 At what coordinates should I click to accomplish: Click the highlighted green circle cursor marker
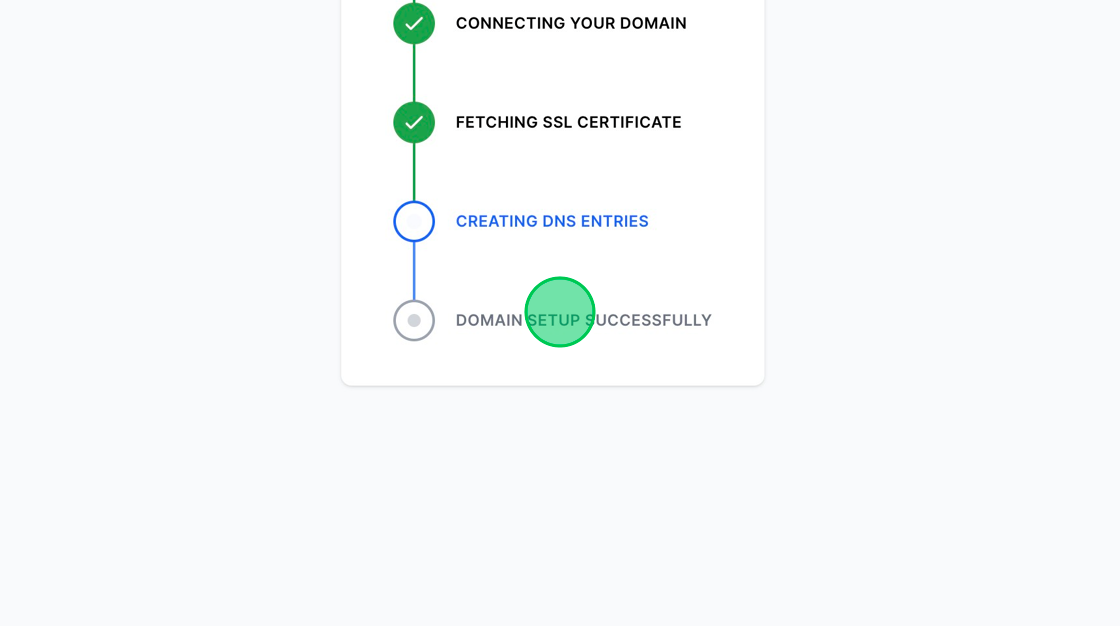click(560, 312)
